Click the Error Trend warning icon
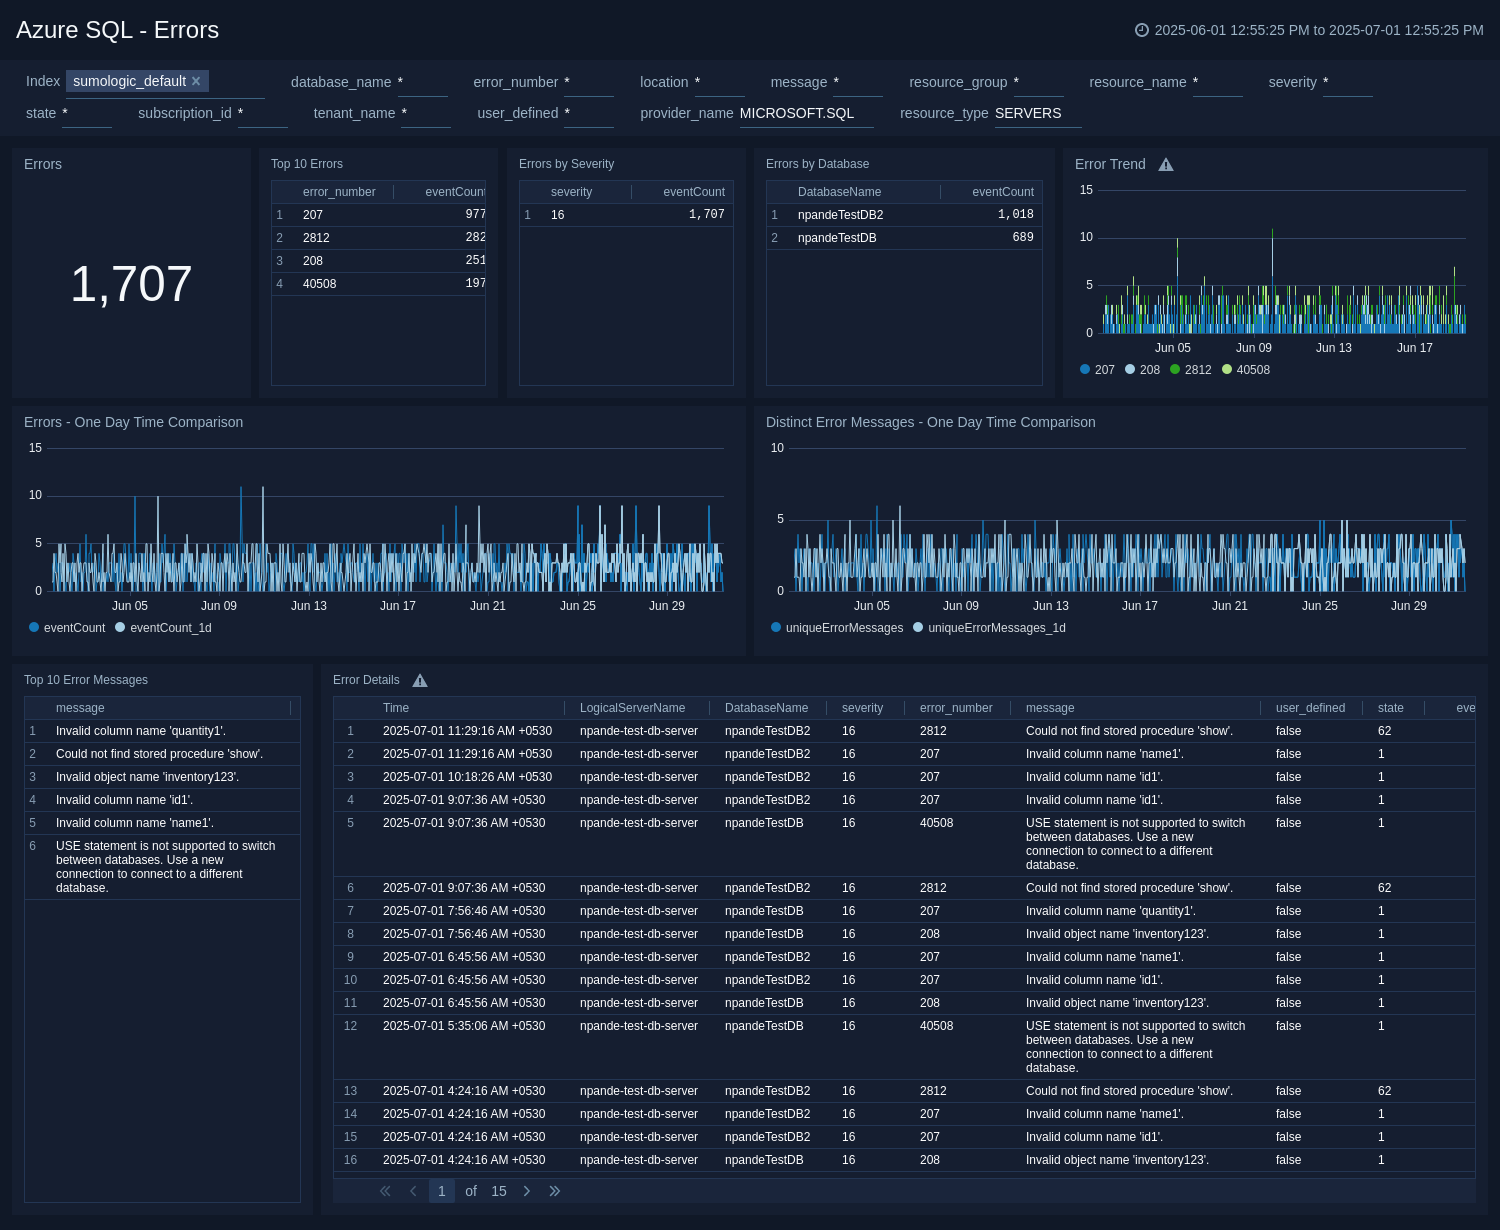The height and width of the screenshot is (1230, 1500). tap(1166, 165)
